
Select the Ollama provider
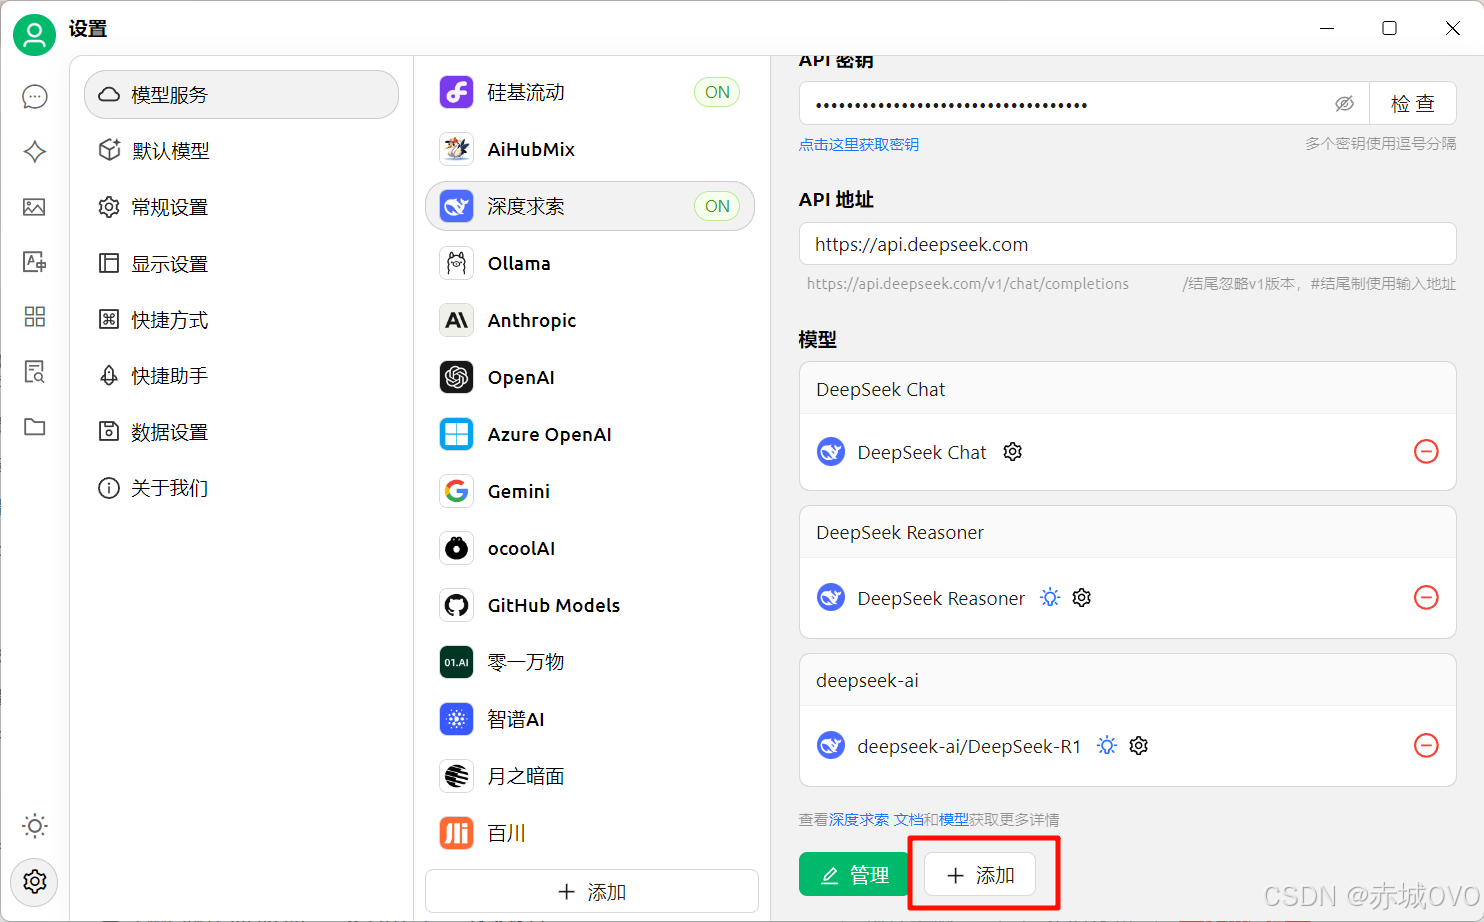[590, 263]
